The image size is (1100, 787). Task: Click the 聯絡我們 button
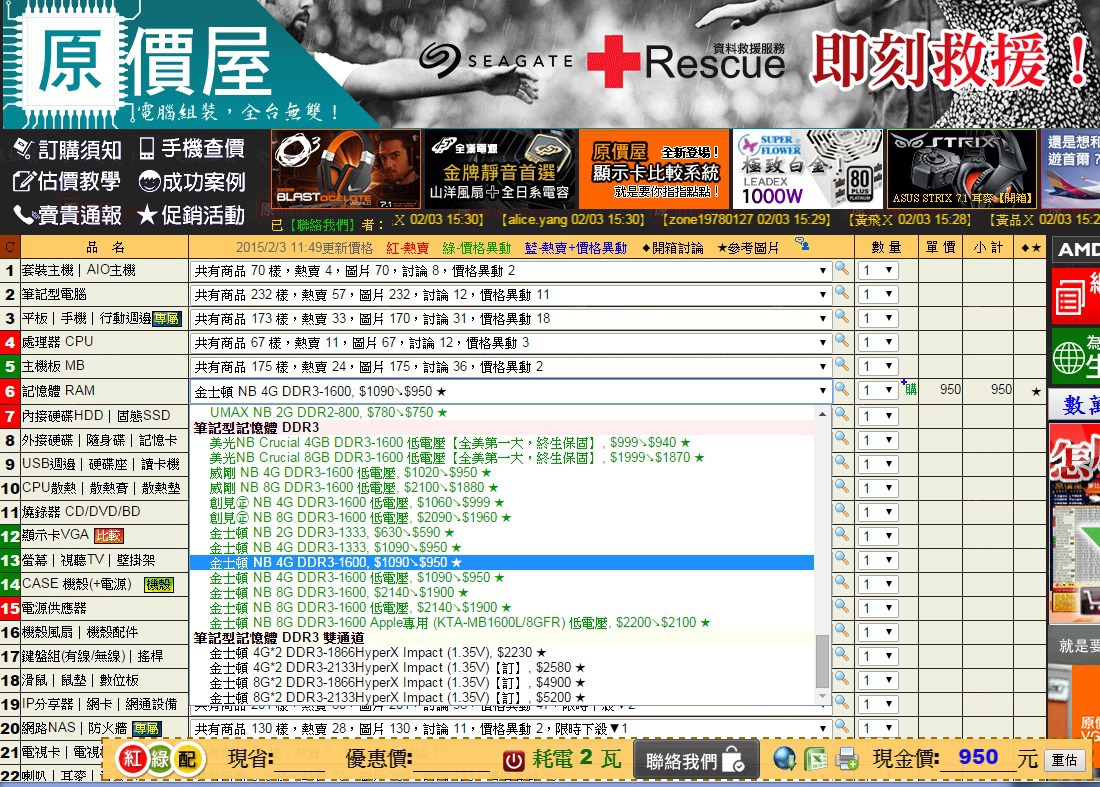[x=696, y=760]
